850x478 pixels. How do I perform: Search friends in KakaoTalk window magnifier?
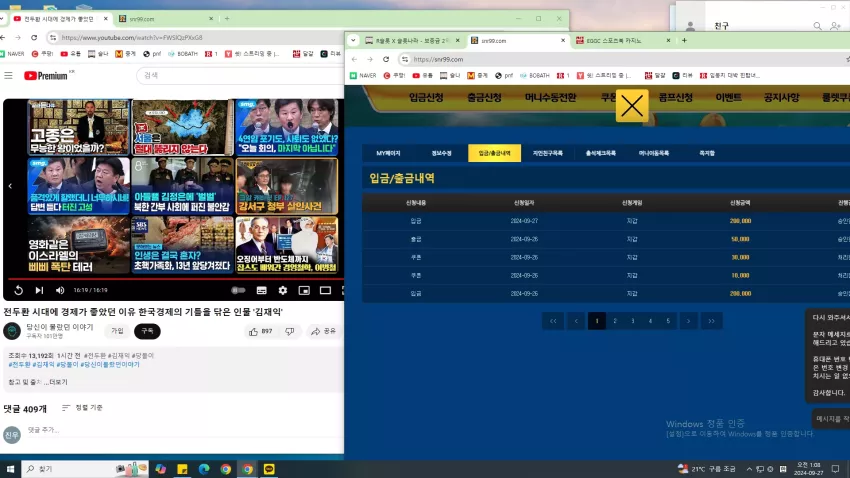click(x=817, y=25)
